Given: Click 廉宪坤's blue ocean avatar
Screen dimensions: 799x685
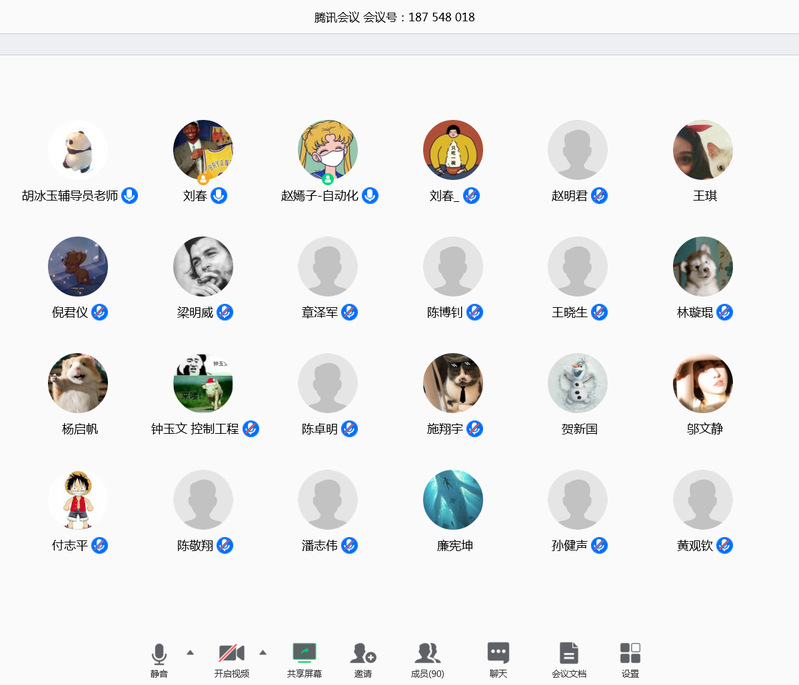Looking at the screenshot, I should pos(453,500).
